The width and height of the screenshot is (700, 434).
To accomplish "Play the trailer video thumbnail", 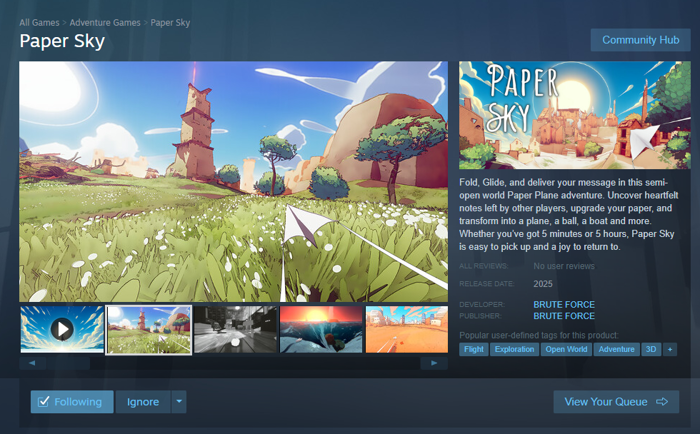I will pyautogui.click(x=62, y=330).
